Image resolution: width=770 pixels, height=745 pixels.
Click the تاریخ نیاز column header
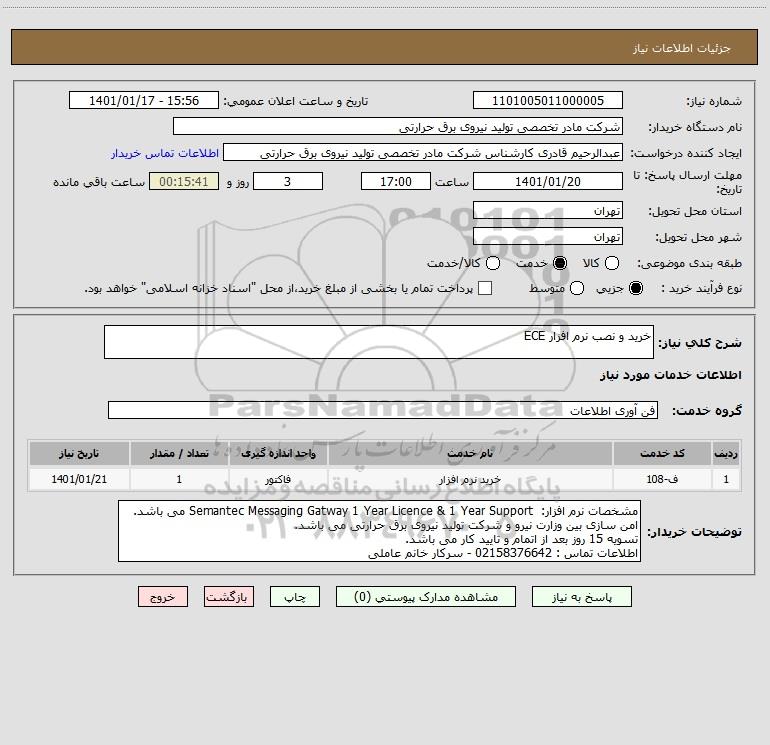(x=79, y=453)
